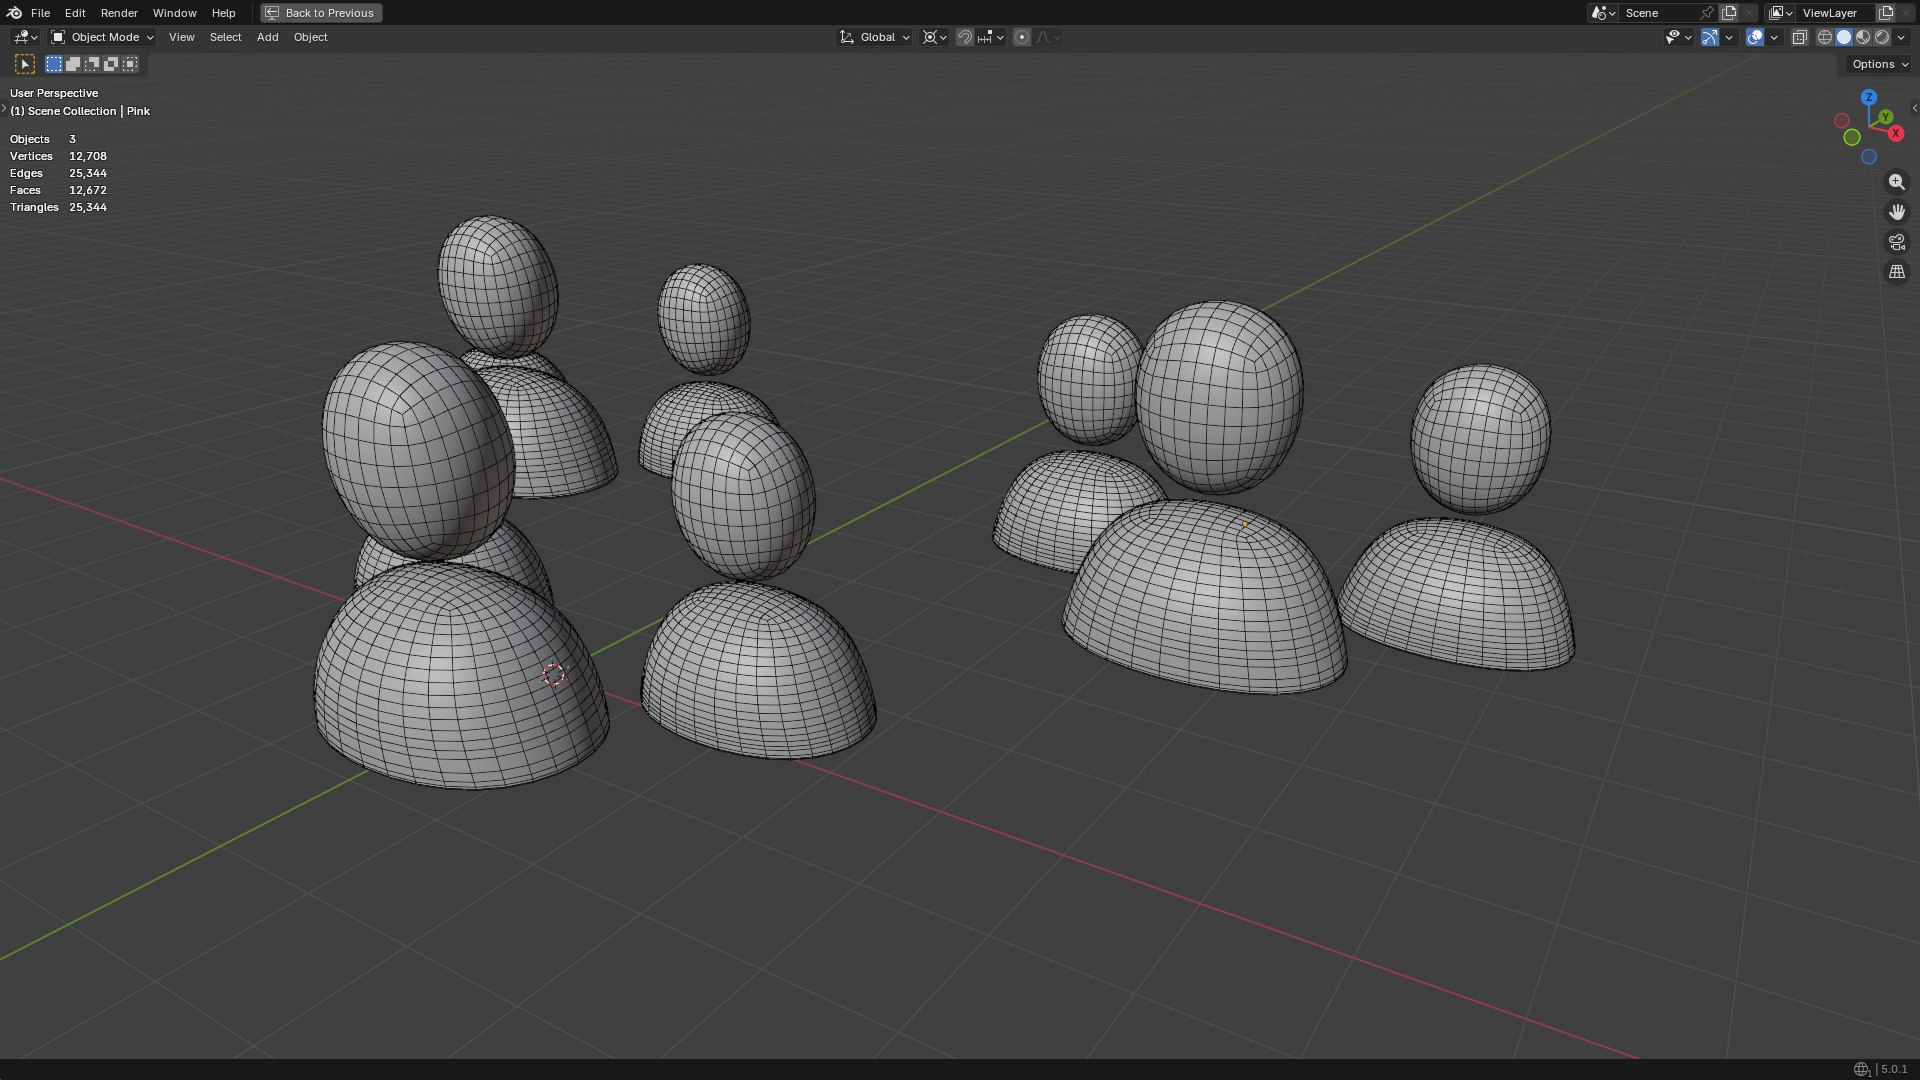Image resolution: width=1920 pixels, height=1080 pixels.
Task: Open the Render menu
Action: tap(119, 13)
